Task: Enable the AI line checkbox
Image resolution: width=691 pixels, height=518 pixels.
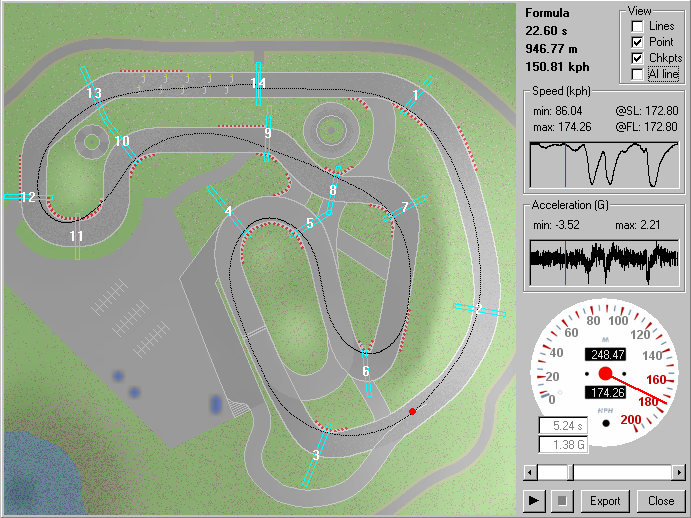Action: coord(637,74)
